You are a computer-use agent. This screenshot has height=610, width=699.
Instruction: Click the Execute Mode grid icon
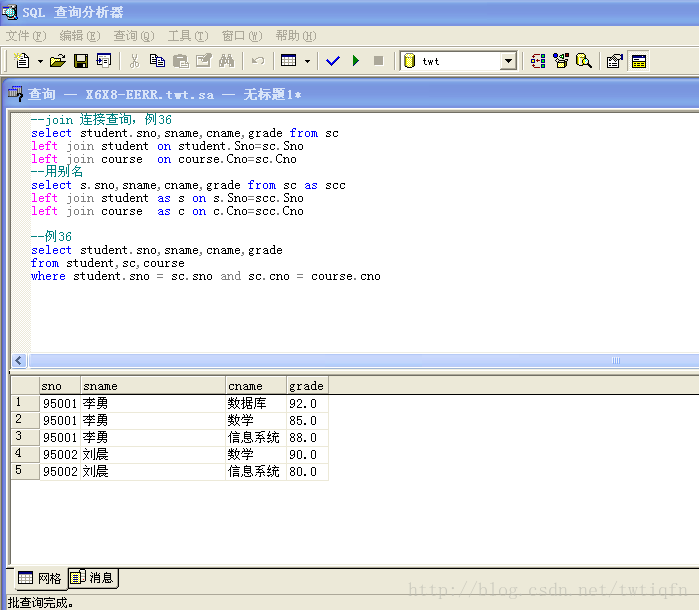(288, 61)
